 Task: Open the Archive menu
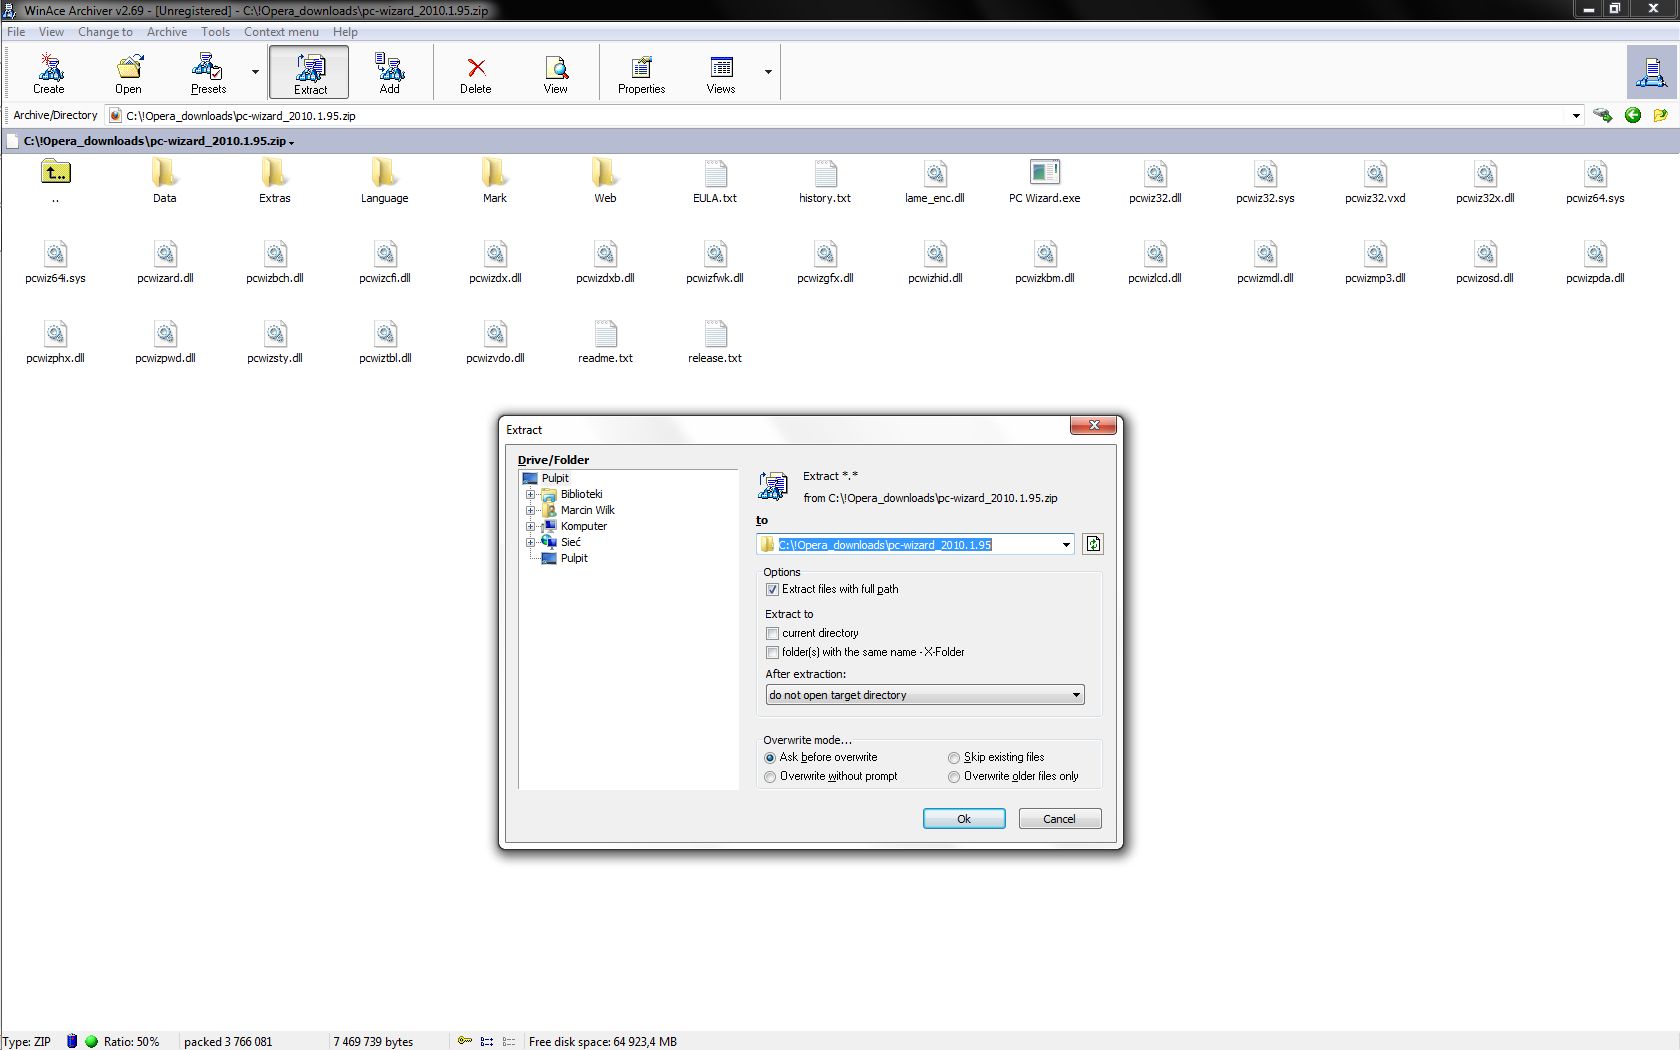(167, 32)
